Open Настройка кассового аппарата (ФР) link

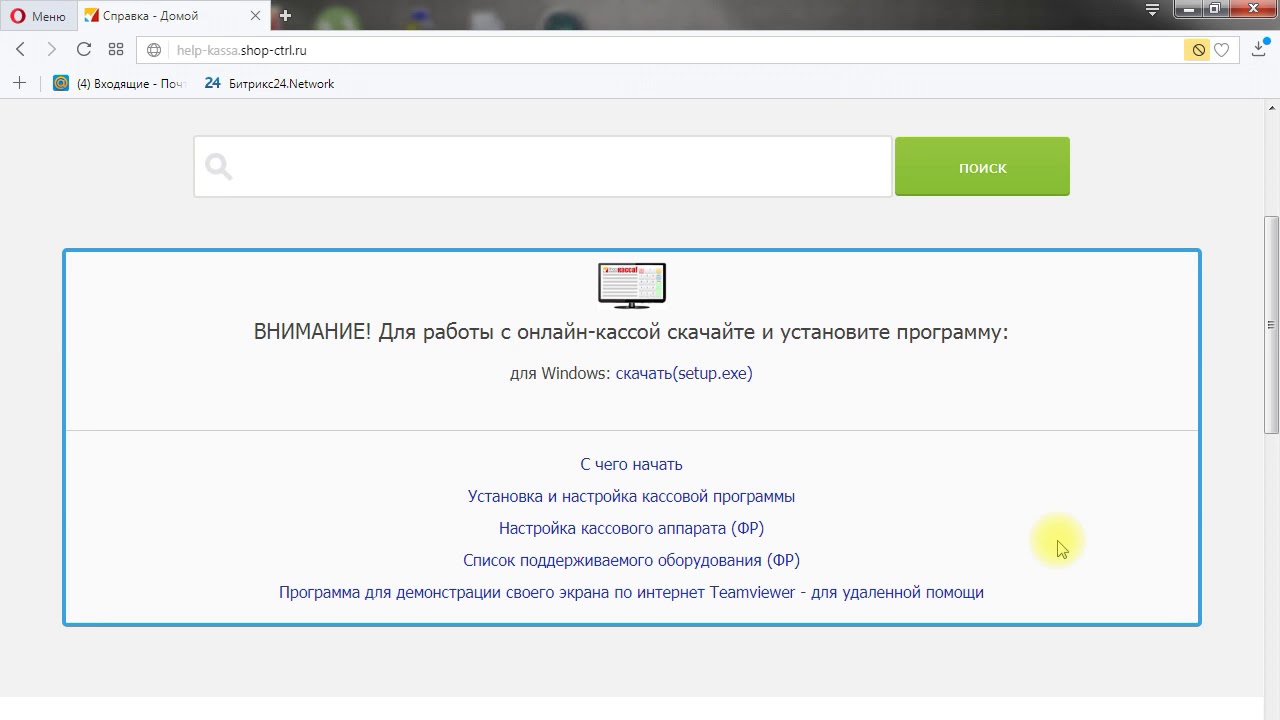(x=631, y=528)
